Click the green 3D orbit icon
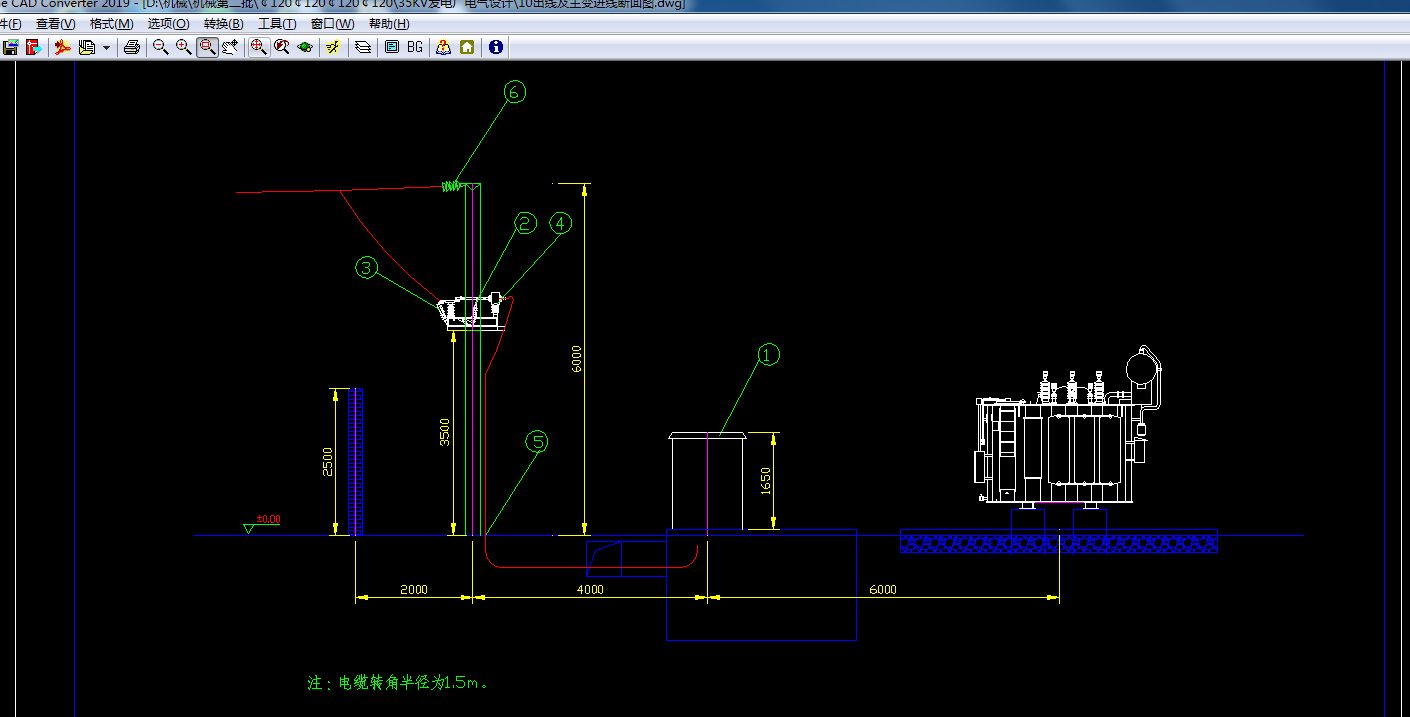 pyautogui.click(x=306, y=47)
